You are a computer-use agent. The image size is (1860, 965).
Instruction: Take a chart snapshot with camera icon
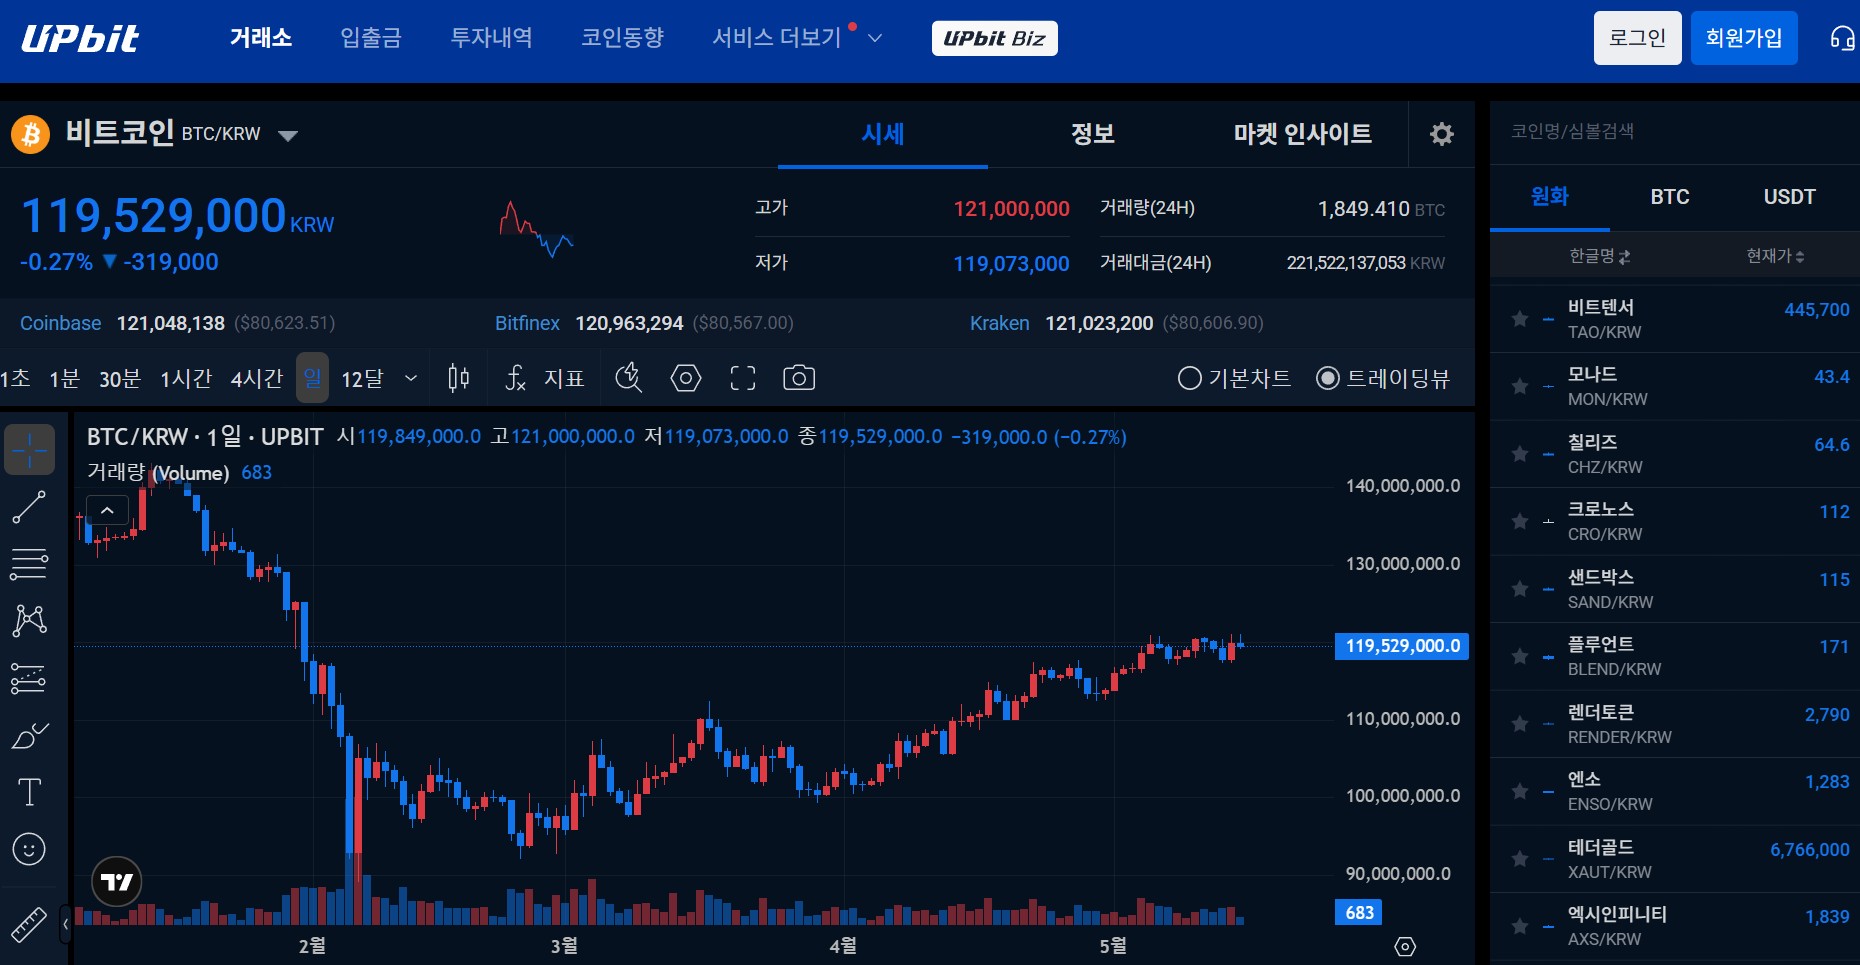[x=799, y=378]
